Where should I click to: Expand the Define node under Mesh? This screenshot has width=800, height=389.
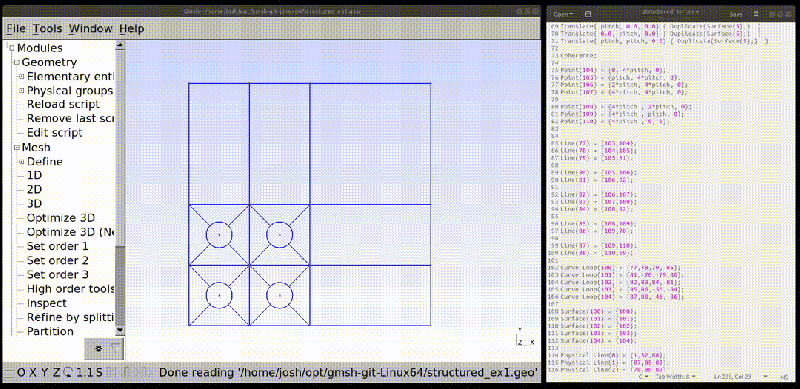[22, 162]
